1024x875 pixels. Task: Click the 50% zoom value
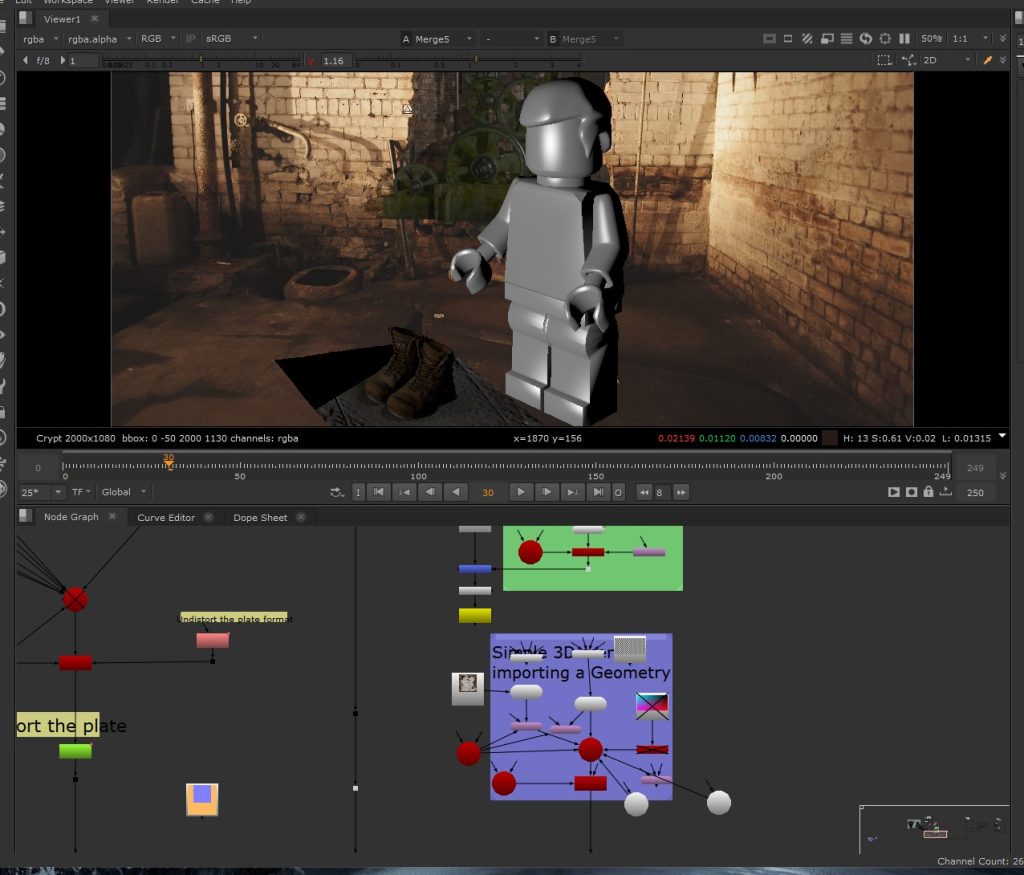931,39
